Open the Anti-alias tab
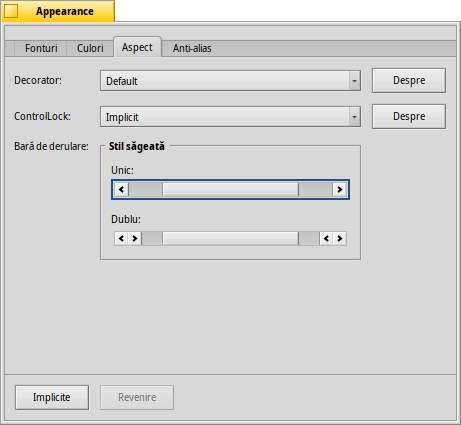Screen dimensions: 461x425 click(192, 48)
